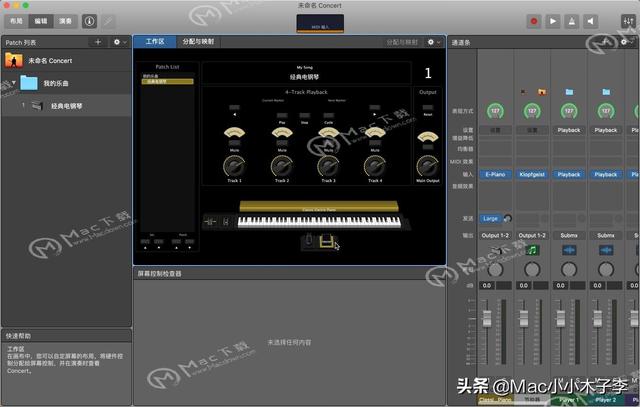Click the green music note icon on the Klopfgeist strip

pos(532,250)
